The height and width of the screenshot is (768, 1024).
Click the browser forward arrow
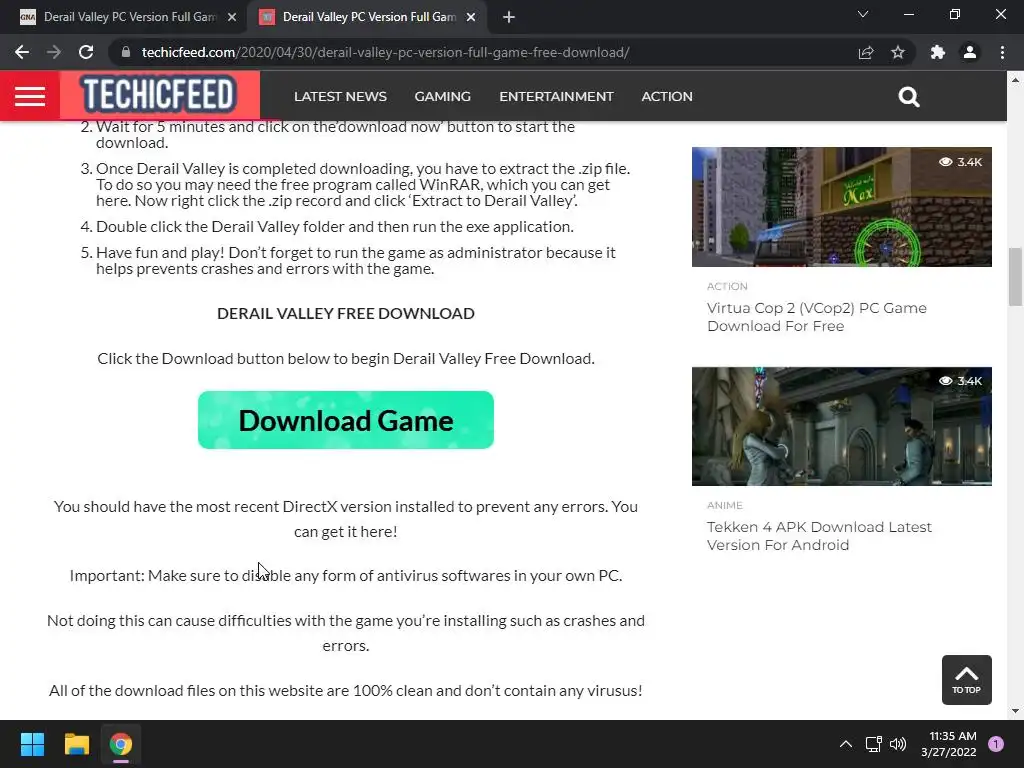tap(54, 52)
